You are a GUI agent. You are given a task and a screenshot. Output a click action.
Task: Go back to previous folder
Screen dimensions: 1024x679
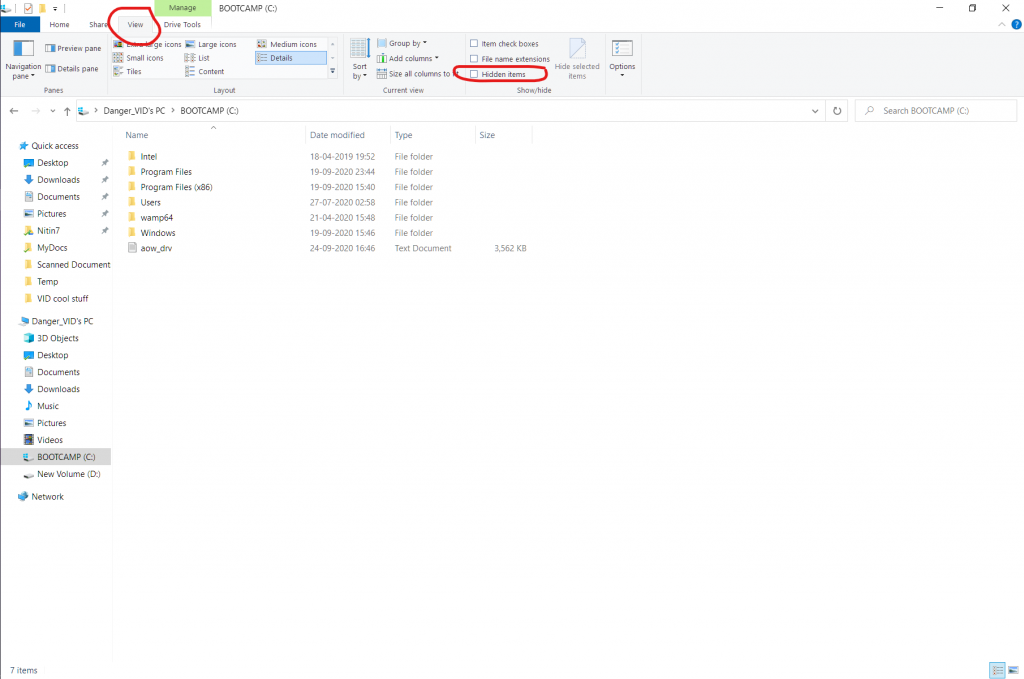point(14,111)
